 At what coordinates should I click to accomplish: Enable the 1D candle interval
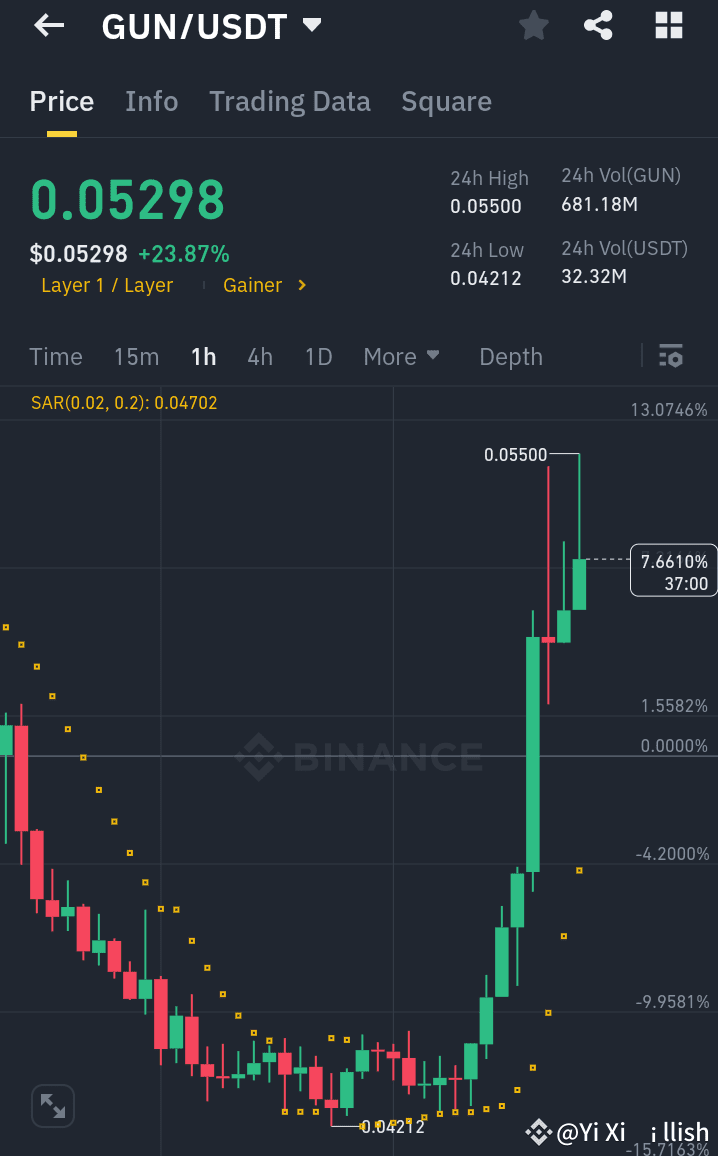318,356
